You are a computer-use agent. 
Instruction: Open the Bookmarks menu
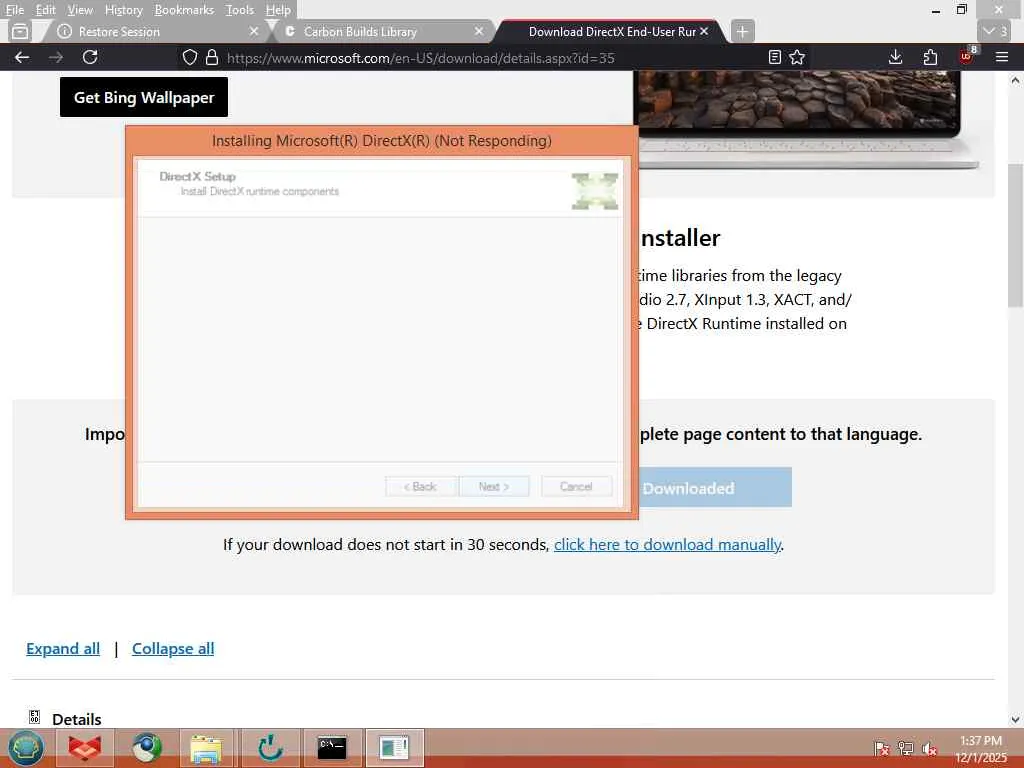[x=184, y=10]
